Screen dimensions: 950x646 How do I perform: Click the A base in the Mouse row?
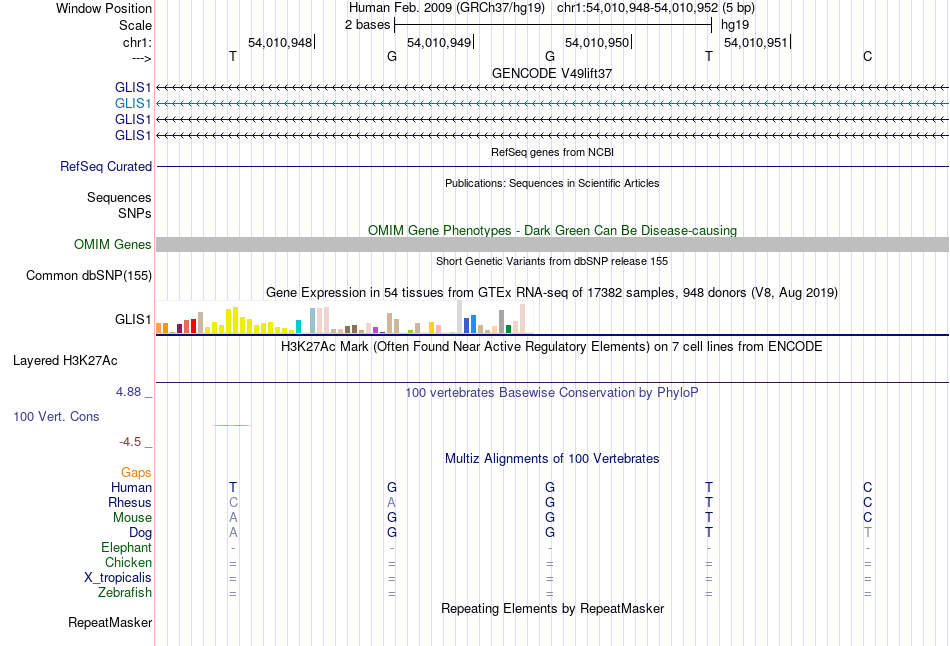233,518
